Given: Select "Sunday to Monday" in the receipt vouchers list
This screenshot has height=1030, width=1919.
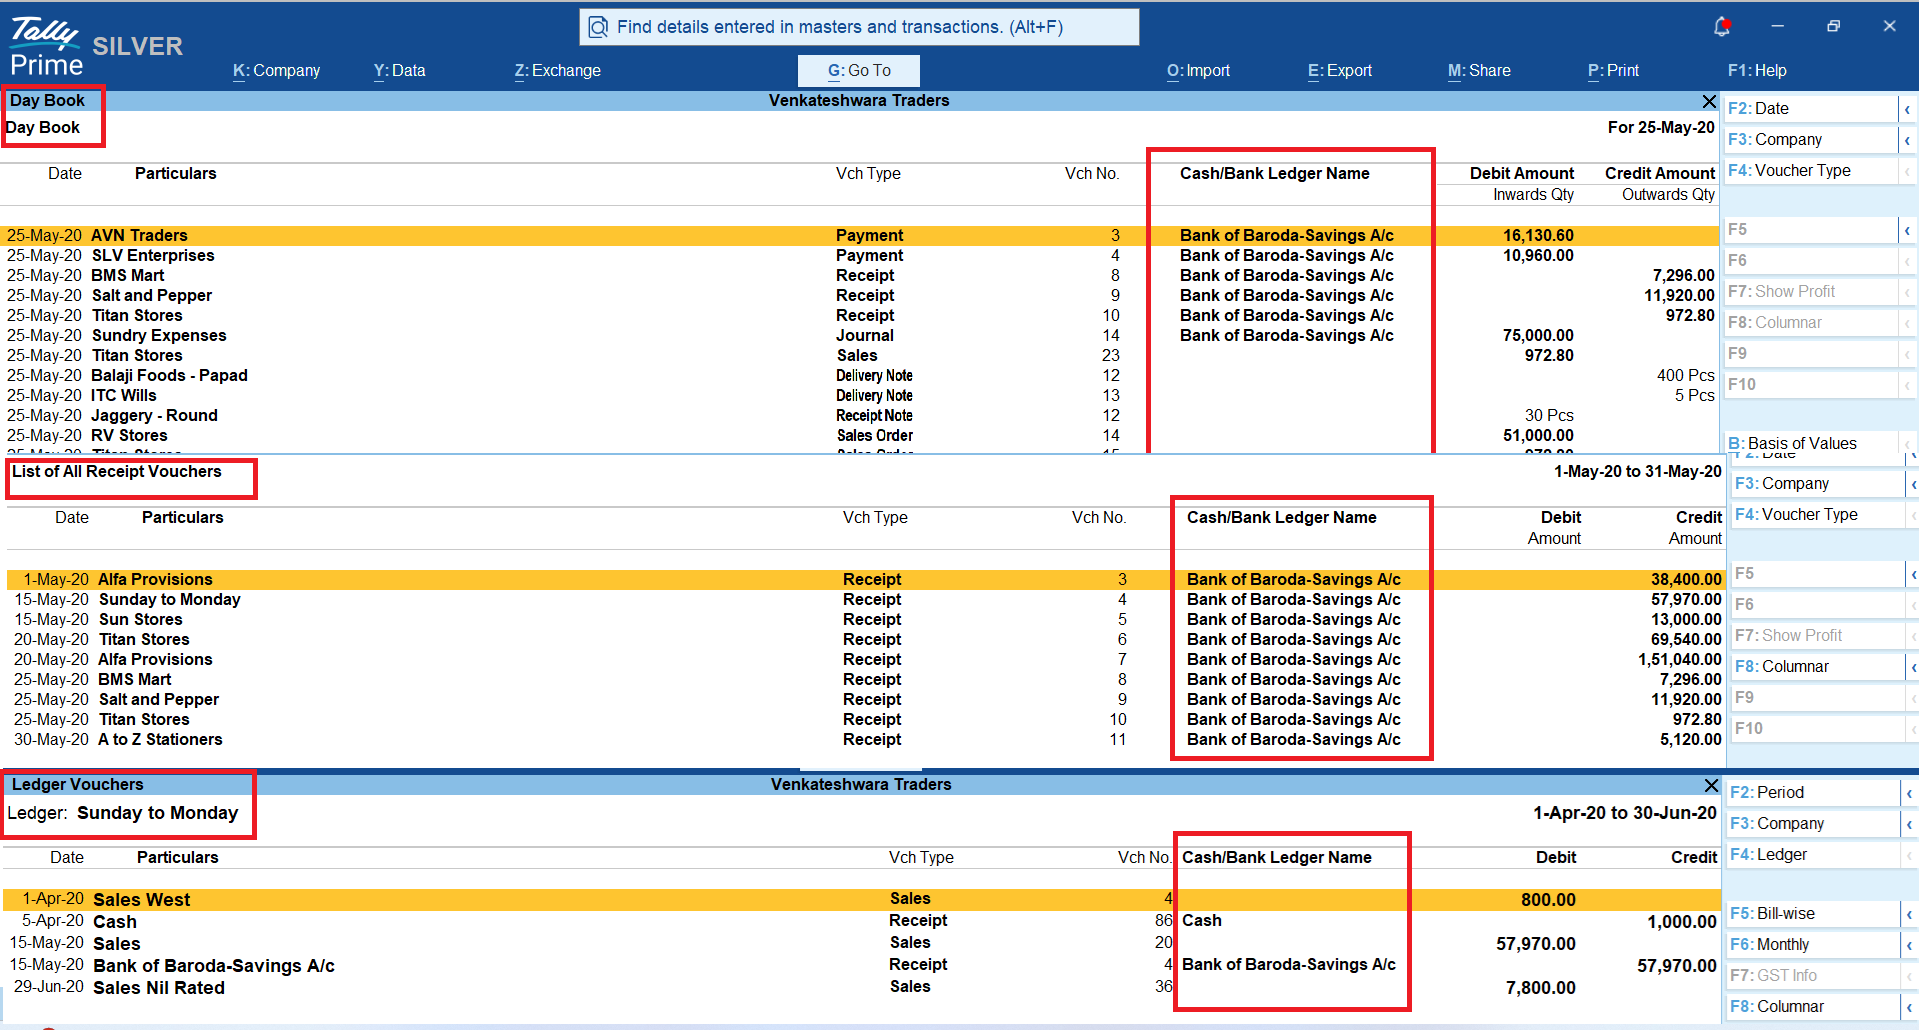Looking at the screenshot, I should click(x=865, y=600).
